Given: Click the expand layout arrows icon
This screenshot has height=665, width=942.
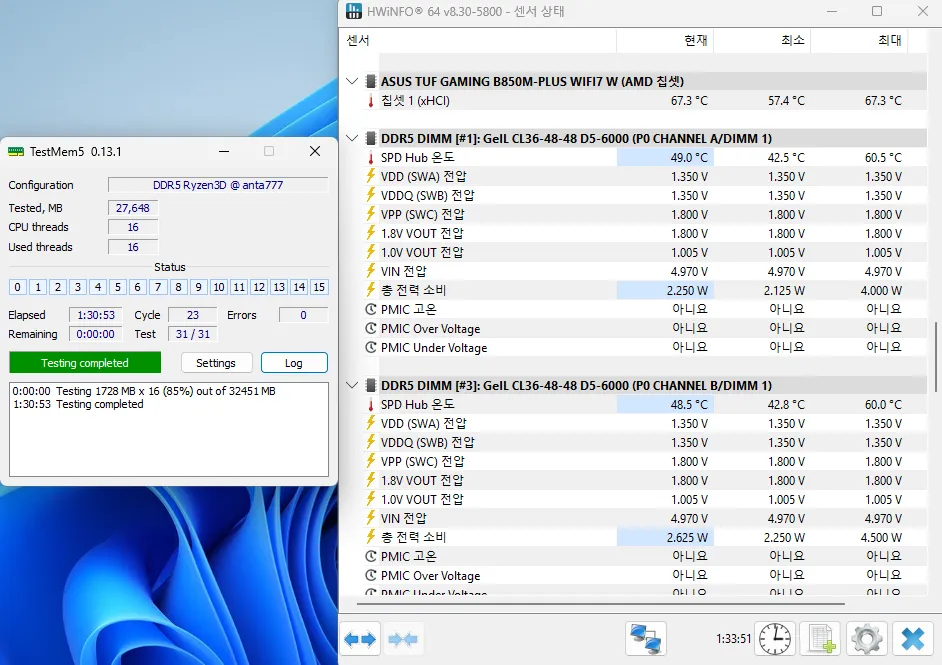Looking at the screenshot, I should [x=360, y=639].
